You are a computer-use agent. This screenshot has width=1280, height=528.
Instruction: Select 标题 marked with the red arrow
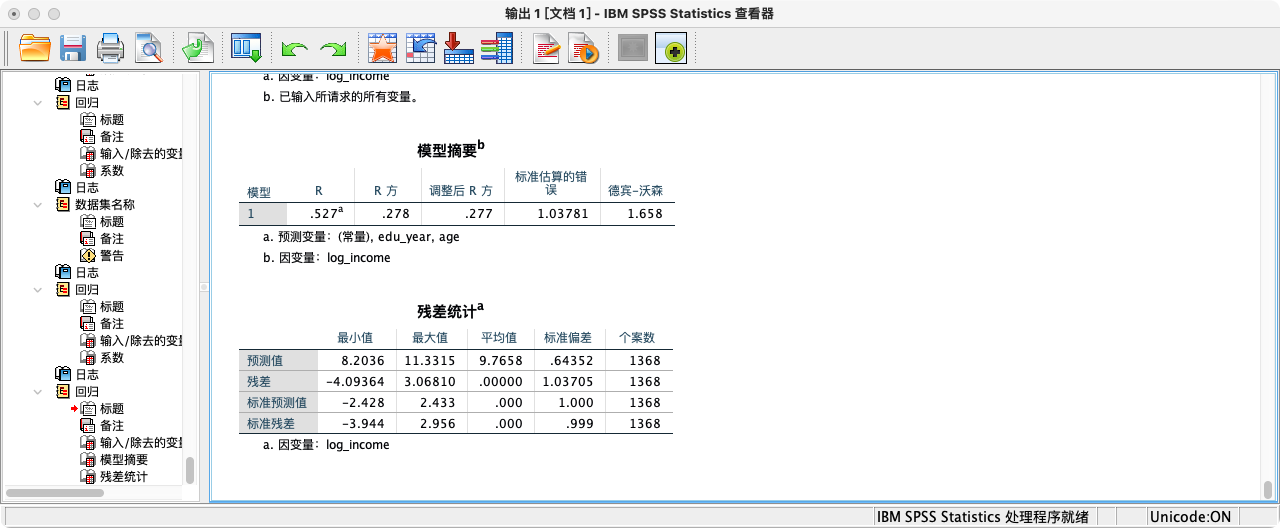pyautogui.click(x=112, y=408)
